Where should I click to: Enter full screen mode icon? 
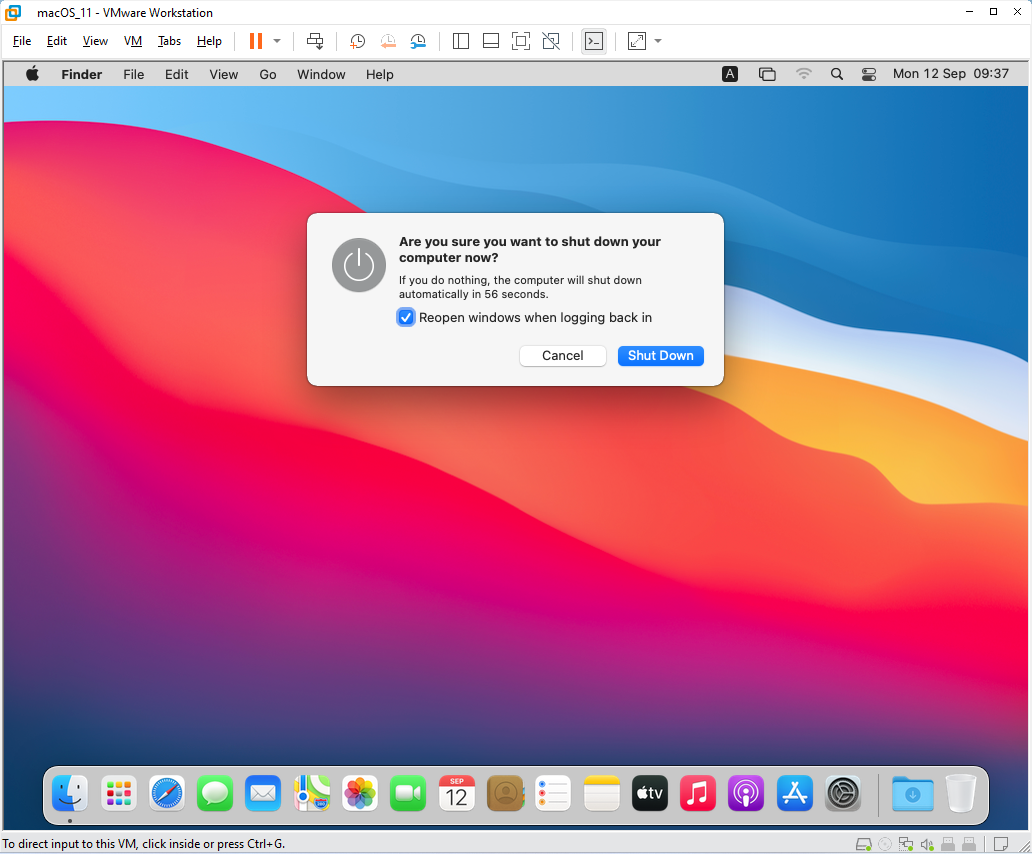[x=521, y=41]
